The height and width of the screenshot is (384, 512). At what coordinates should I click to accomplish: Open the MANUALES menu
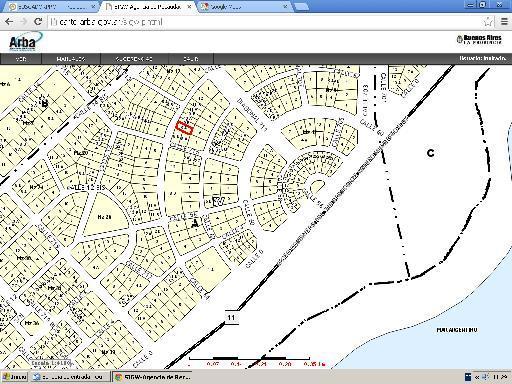[71, 59]
